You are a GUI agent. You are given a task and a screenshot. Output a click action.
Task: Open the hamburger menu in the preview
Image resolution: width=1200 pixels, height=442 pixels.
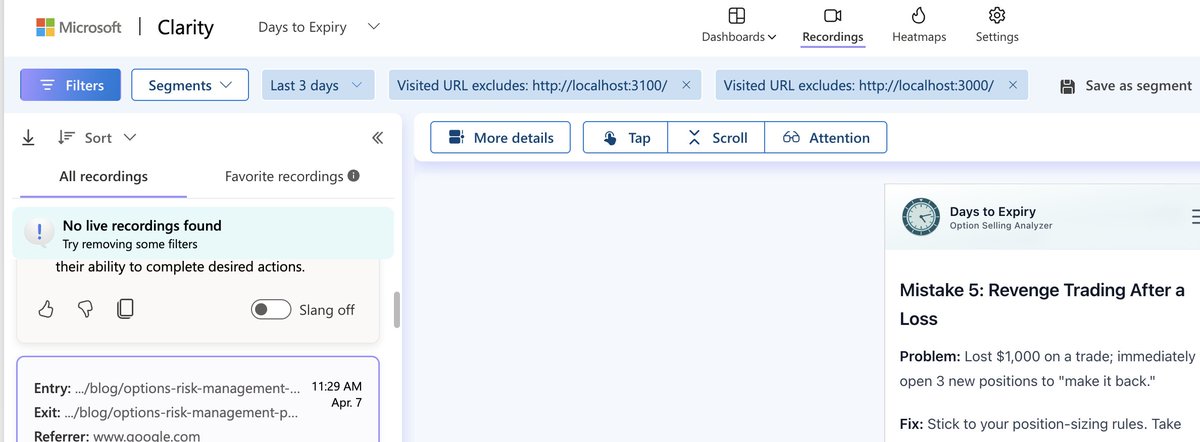coord(1195,217)
